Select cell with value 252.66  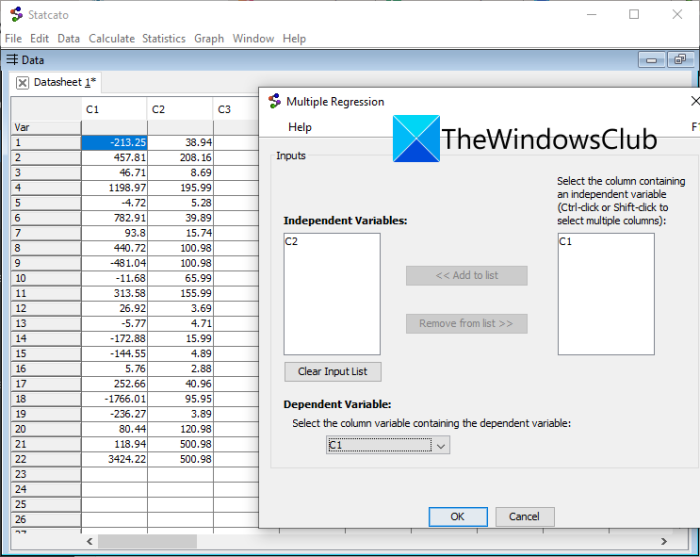point(114,384)
